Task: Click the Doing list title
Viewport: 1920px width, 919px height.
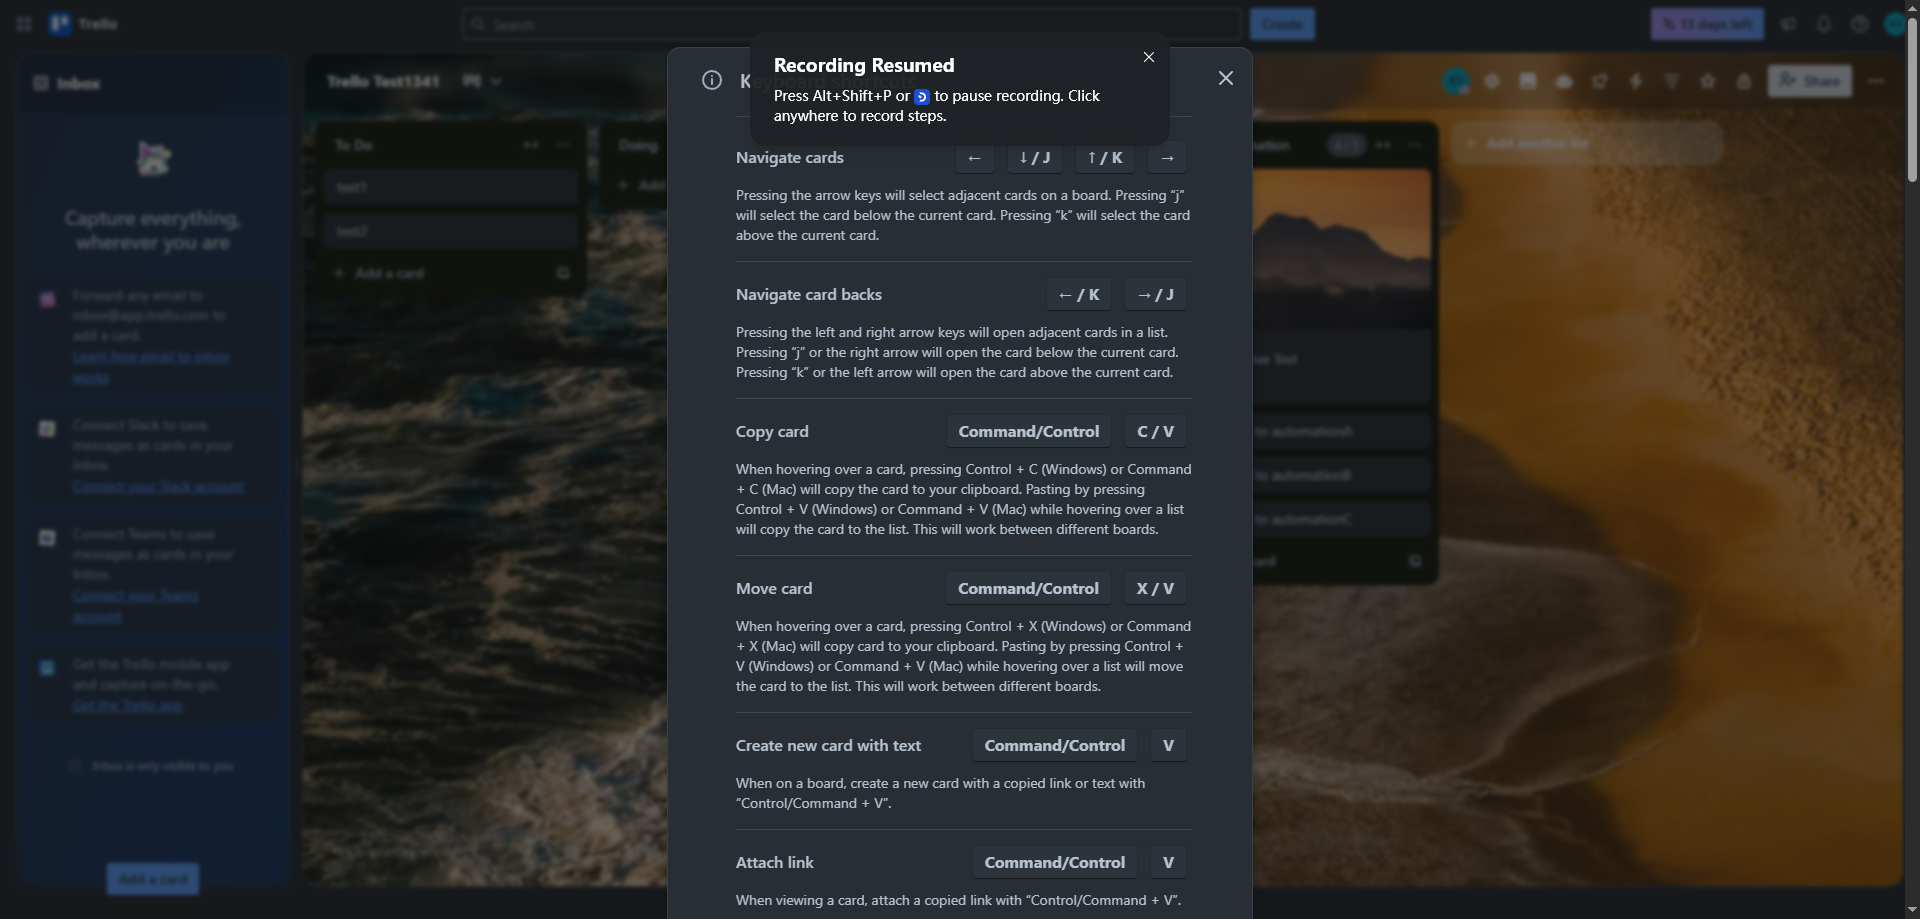Action: tap(638, 145)
